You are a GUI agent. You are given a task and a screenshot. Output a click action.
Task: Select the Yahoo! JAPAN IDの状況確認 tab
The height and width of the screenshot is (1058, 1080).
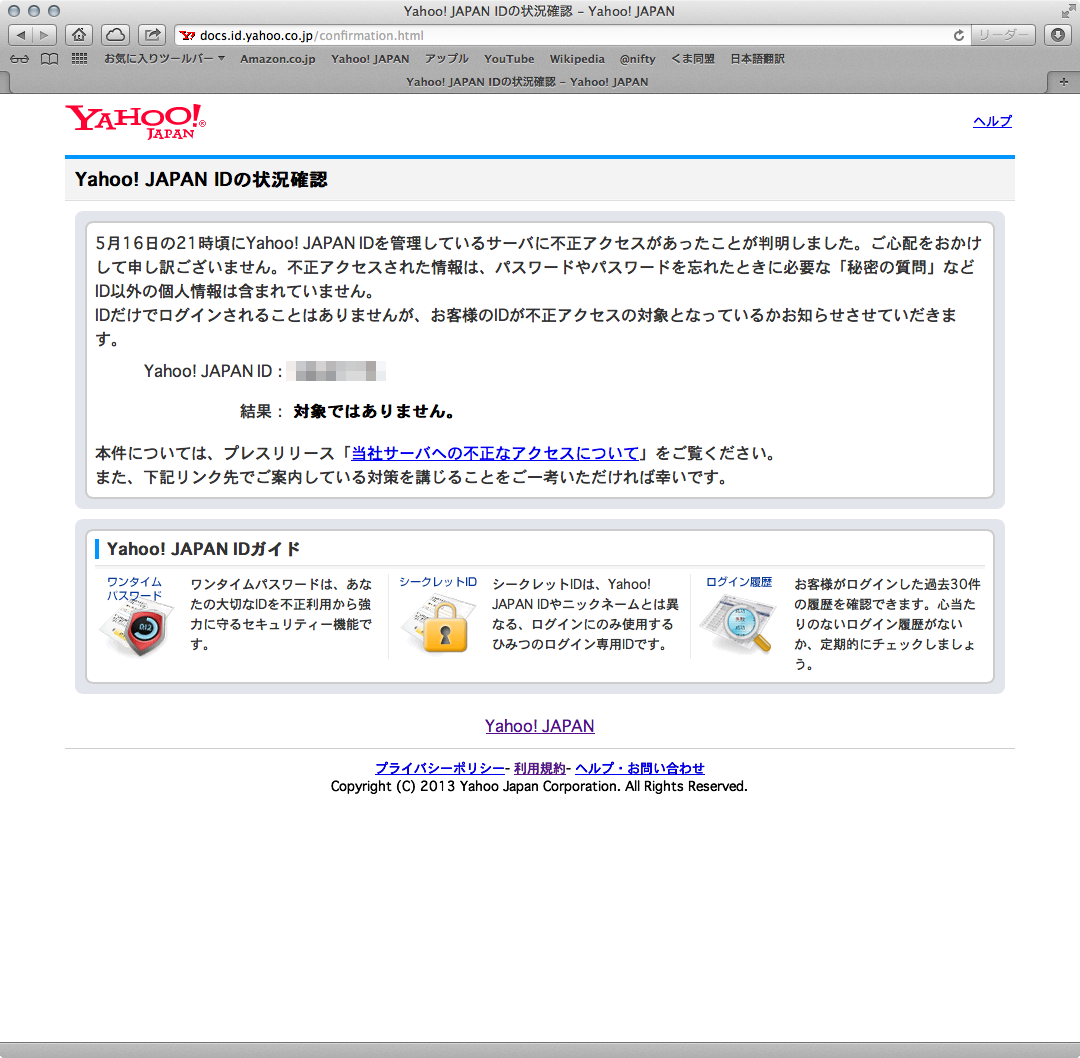pos(527,82)
